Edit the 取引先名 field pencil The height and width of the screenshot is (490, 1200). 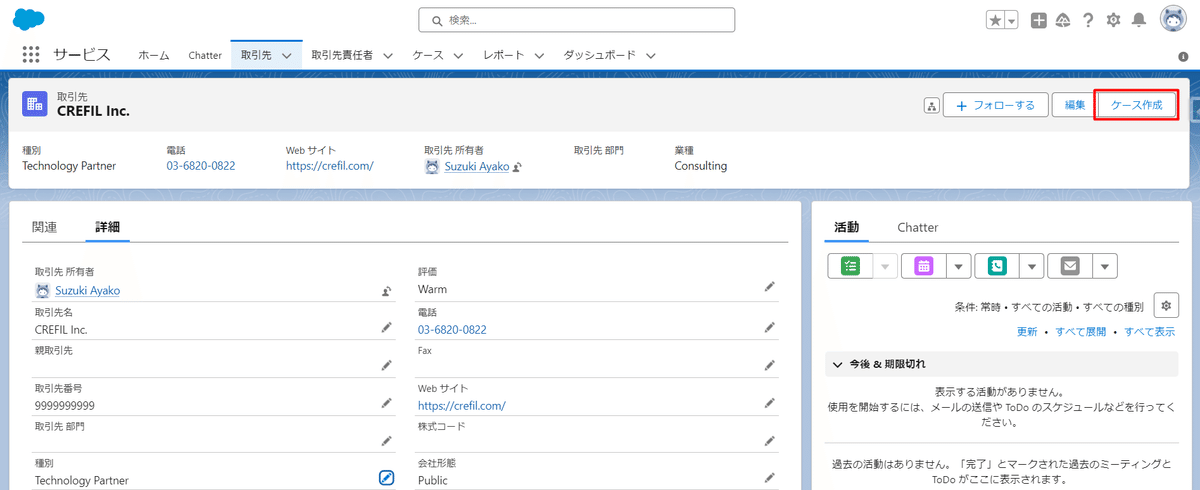click(x=387, y=327)
